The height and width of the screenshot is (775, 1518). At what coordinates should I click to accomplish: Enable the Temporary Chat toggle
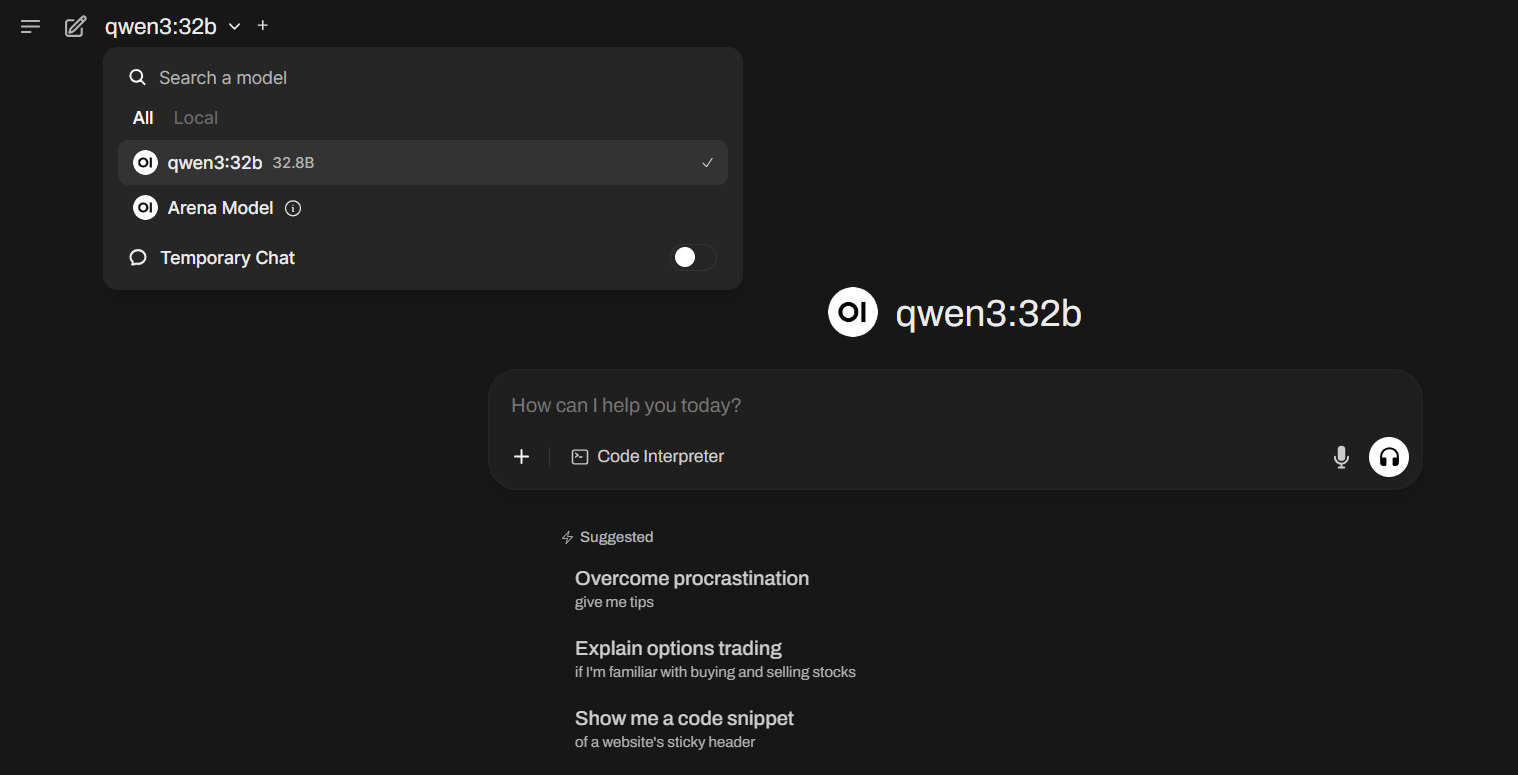(x=693, y=258)
